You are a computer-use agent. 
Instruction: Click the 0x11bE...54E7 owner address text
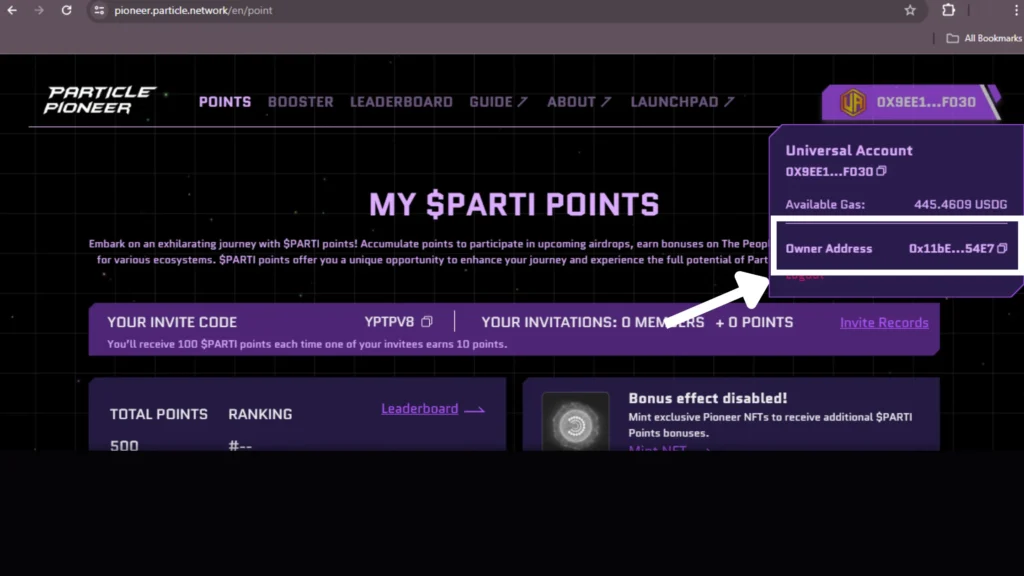[952, 249]
